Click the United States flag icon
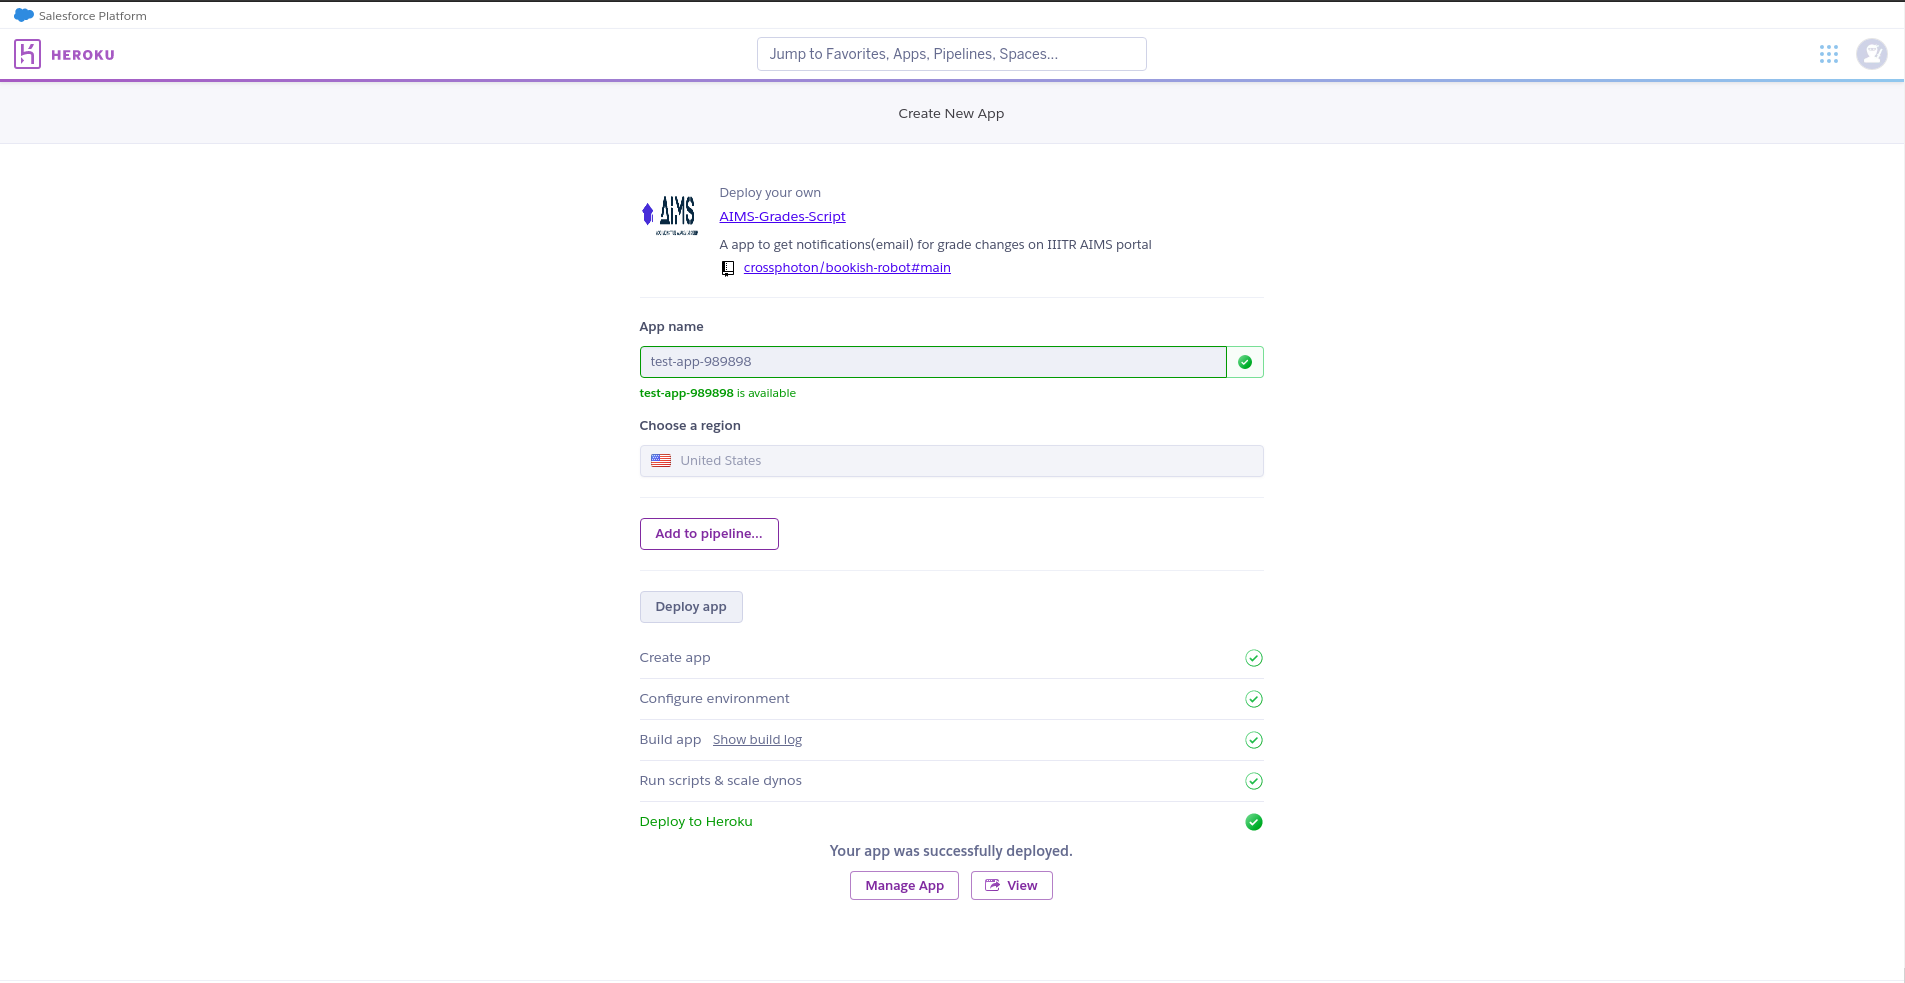The image size is (1905, 983). tap(661, 461)
